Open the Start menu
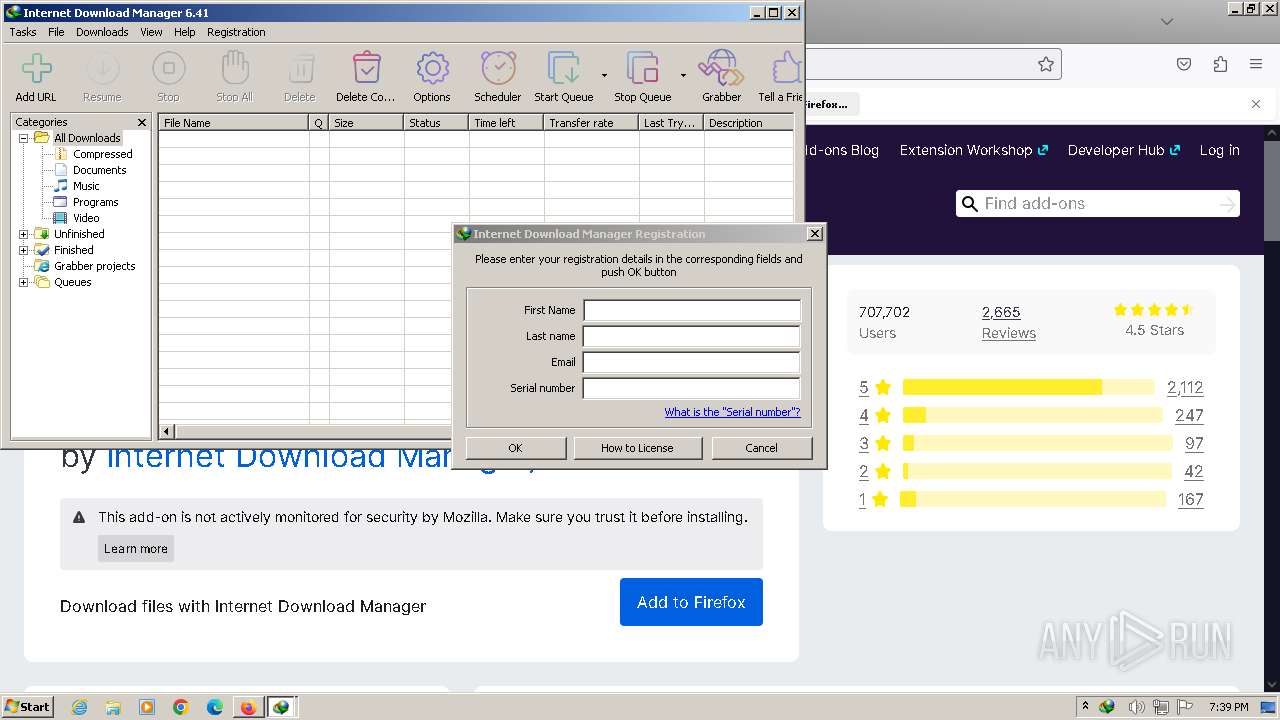1280x720 pixels. pyautogui.click(x=27, y=707)
